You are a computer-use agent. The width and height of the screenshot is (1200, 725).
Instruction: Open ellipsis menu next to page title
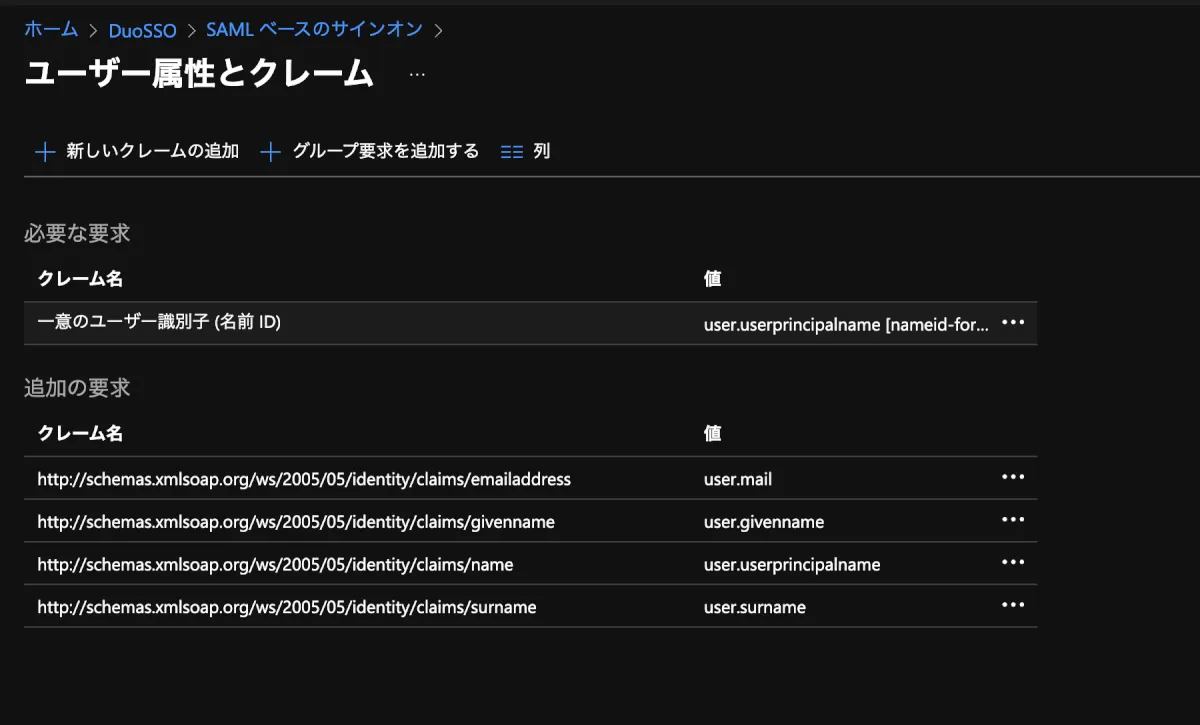417,75
